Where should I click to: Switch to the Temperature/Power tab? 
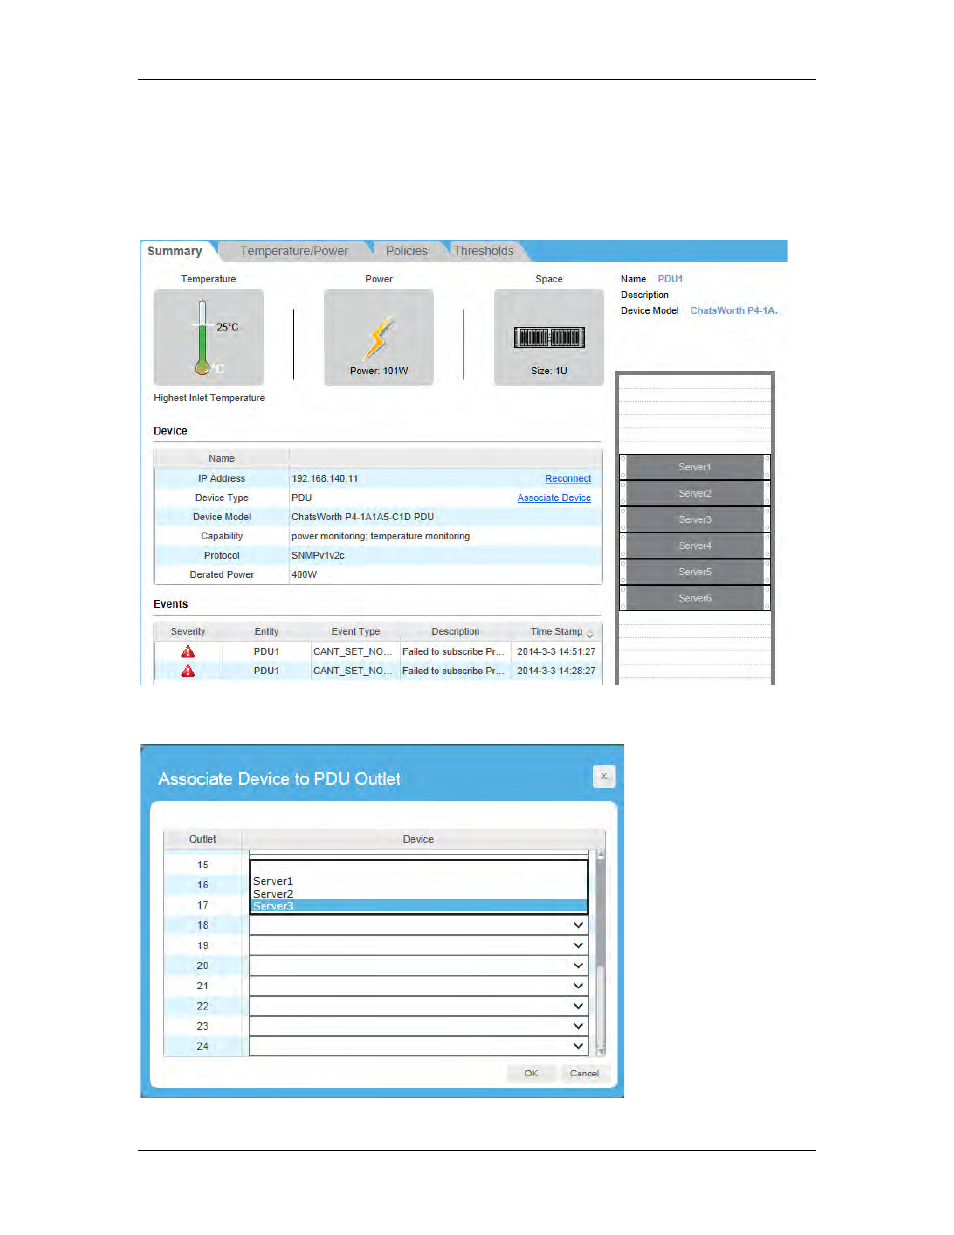tap(294, 251)
